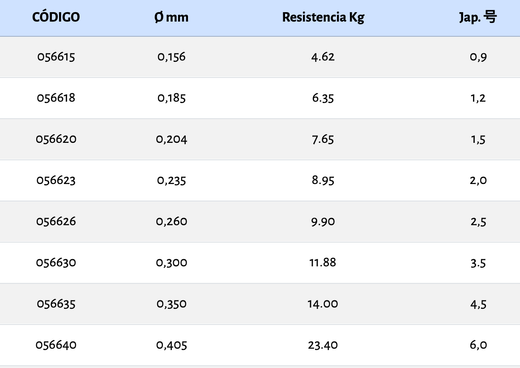Click the 0,405 diameter value
520x368 pixels.
(x=171, y=345)
